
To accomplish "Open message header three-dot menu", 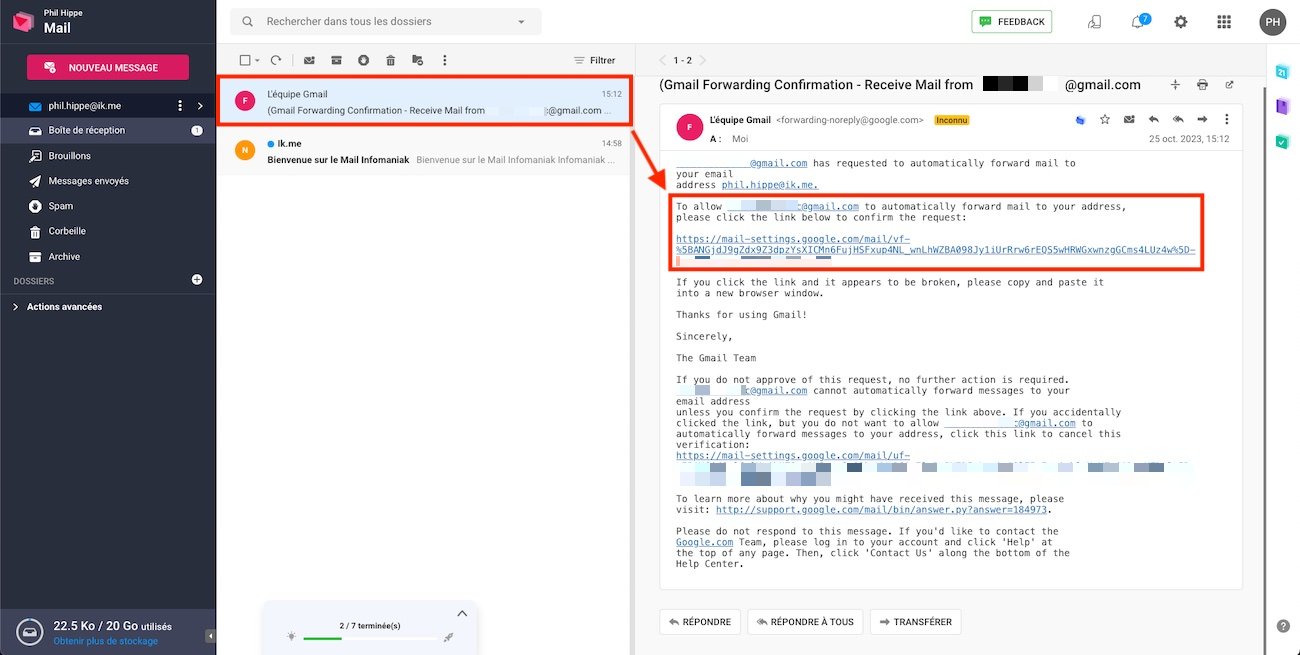I will [x=1226, y=120].
